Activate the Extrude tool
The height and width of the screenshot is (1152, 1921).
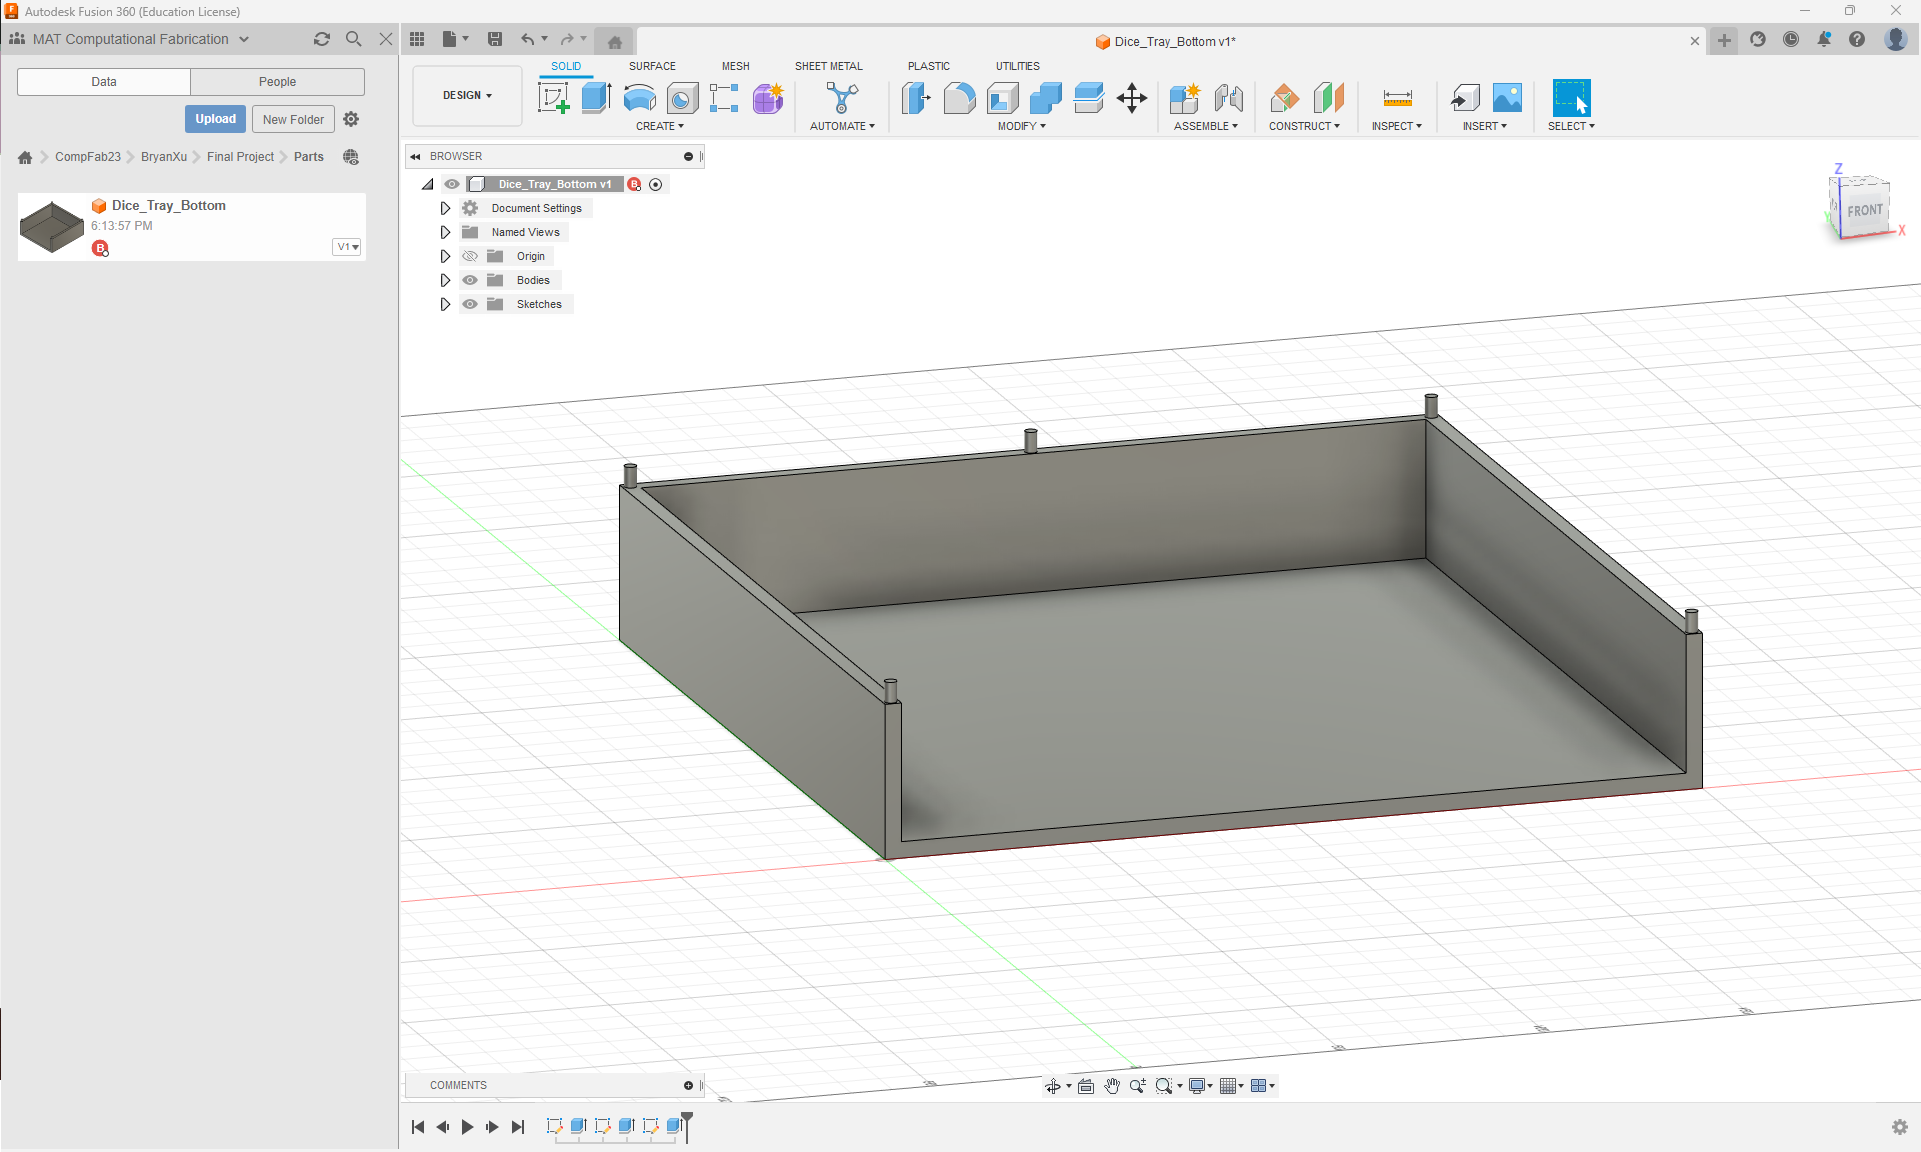[x=596, y=98]
